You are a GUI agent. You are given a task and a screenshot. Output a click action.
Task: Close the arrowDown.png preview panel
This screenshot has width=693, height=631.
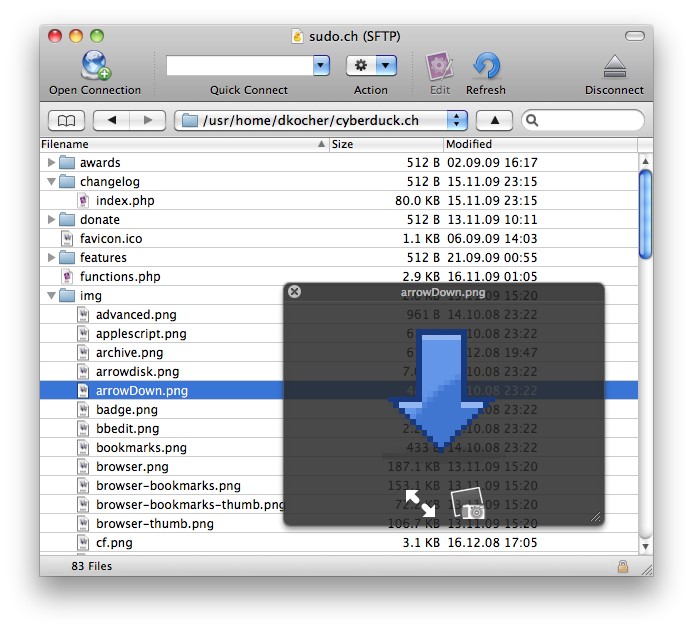point(294,292)
